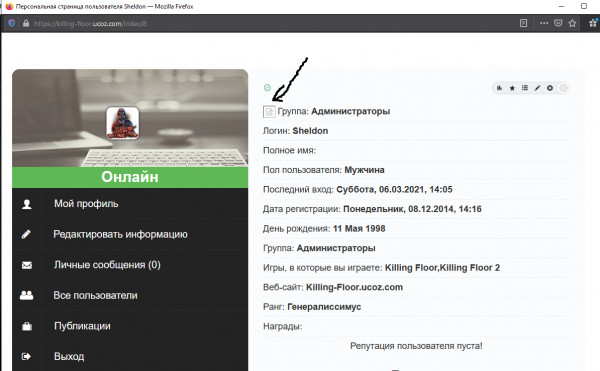Click the statistics bar chart icon
Image resolution: width=600 pixels, height=371 pixels.
(x=499, y=88)
